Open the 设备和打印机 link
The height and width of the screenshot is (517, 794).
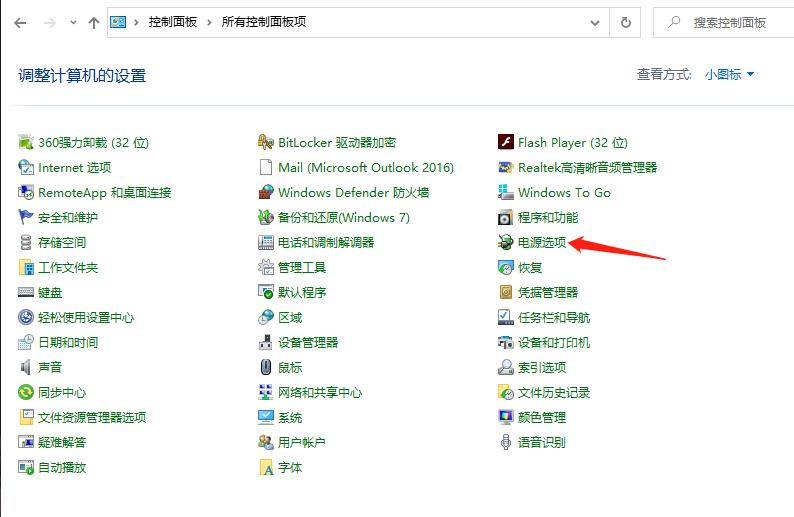tap(553, 343)
